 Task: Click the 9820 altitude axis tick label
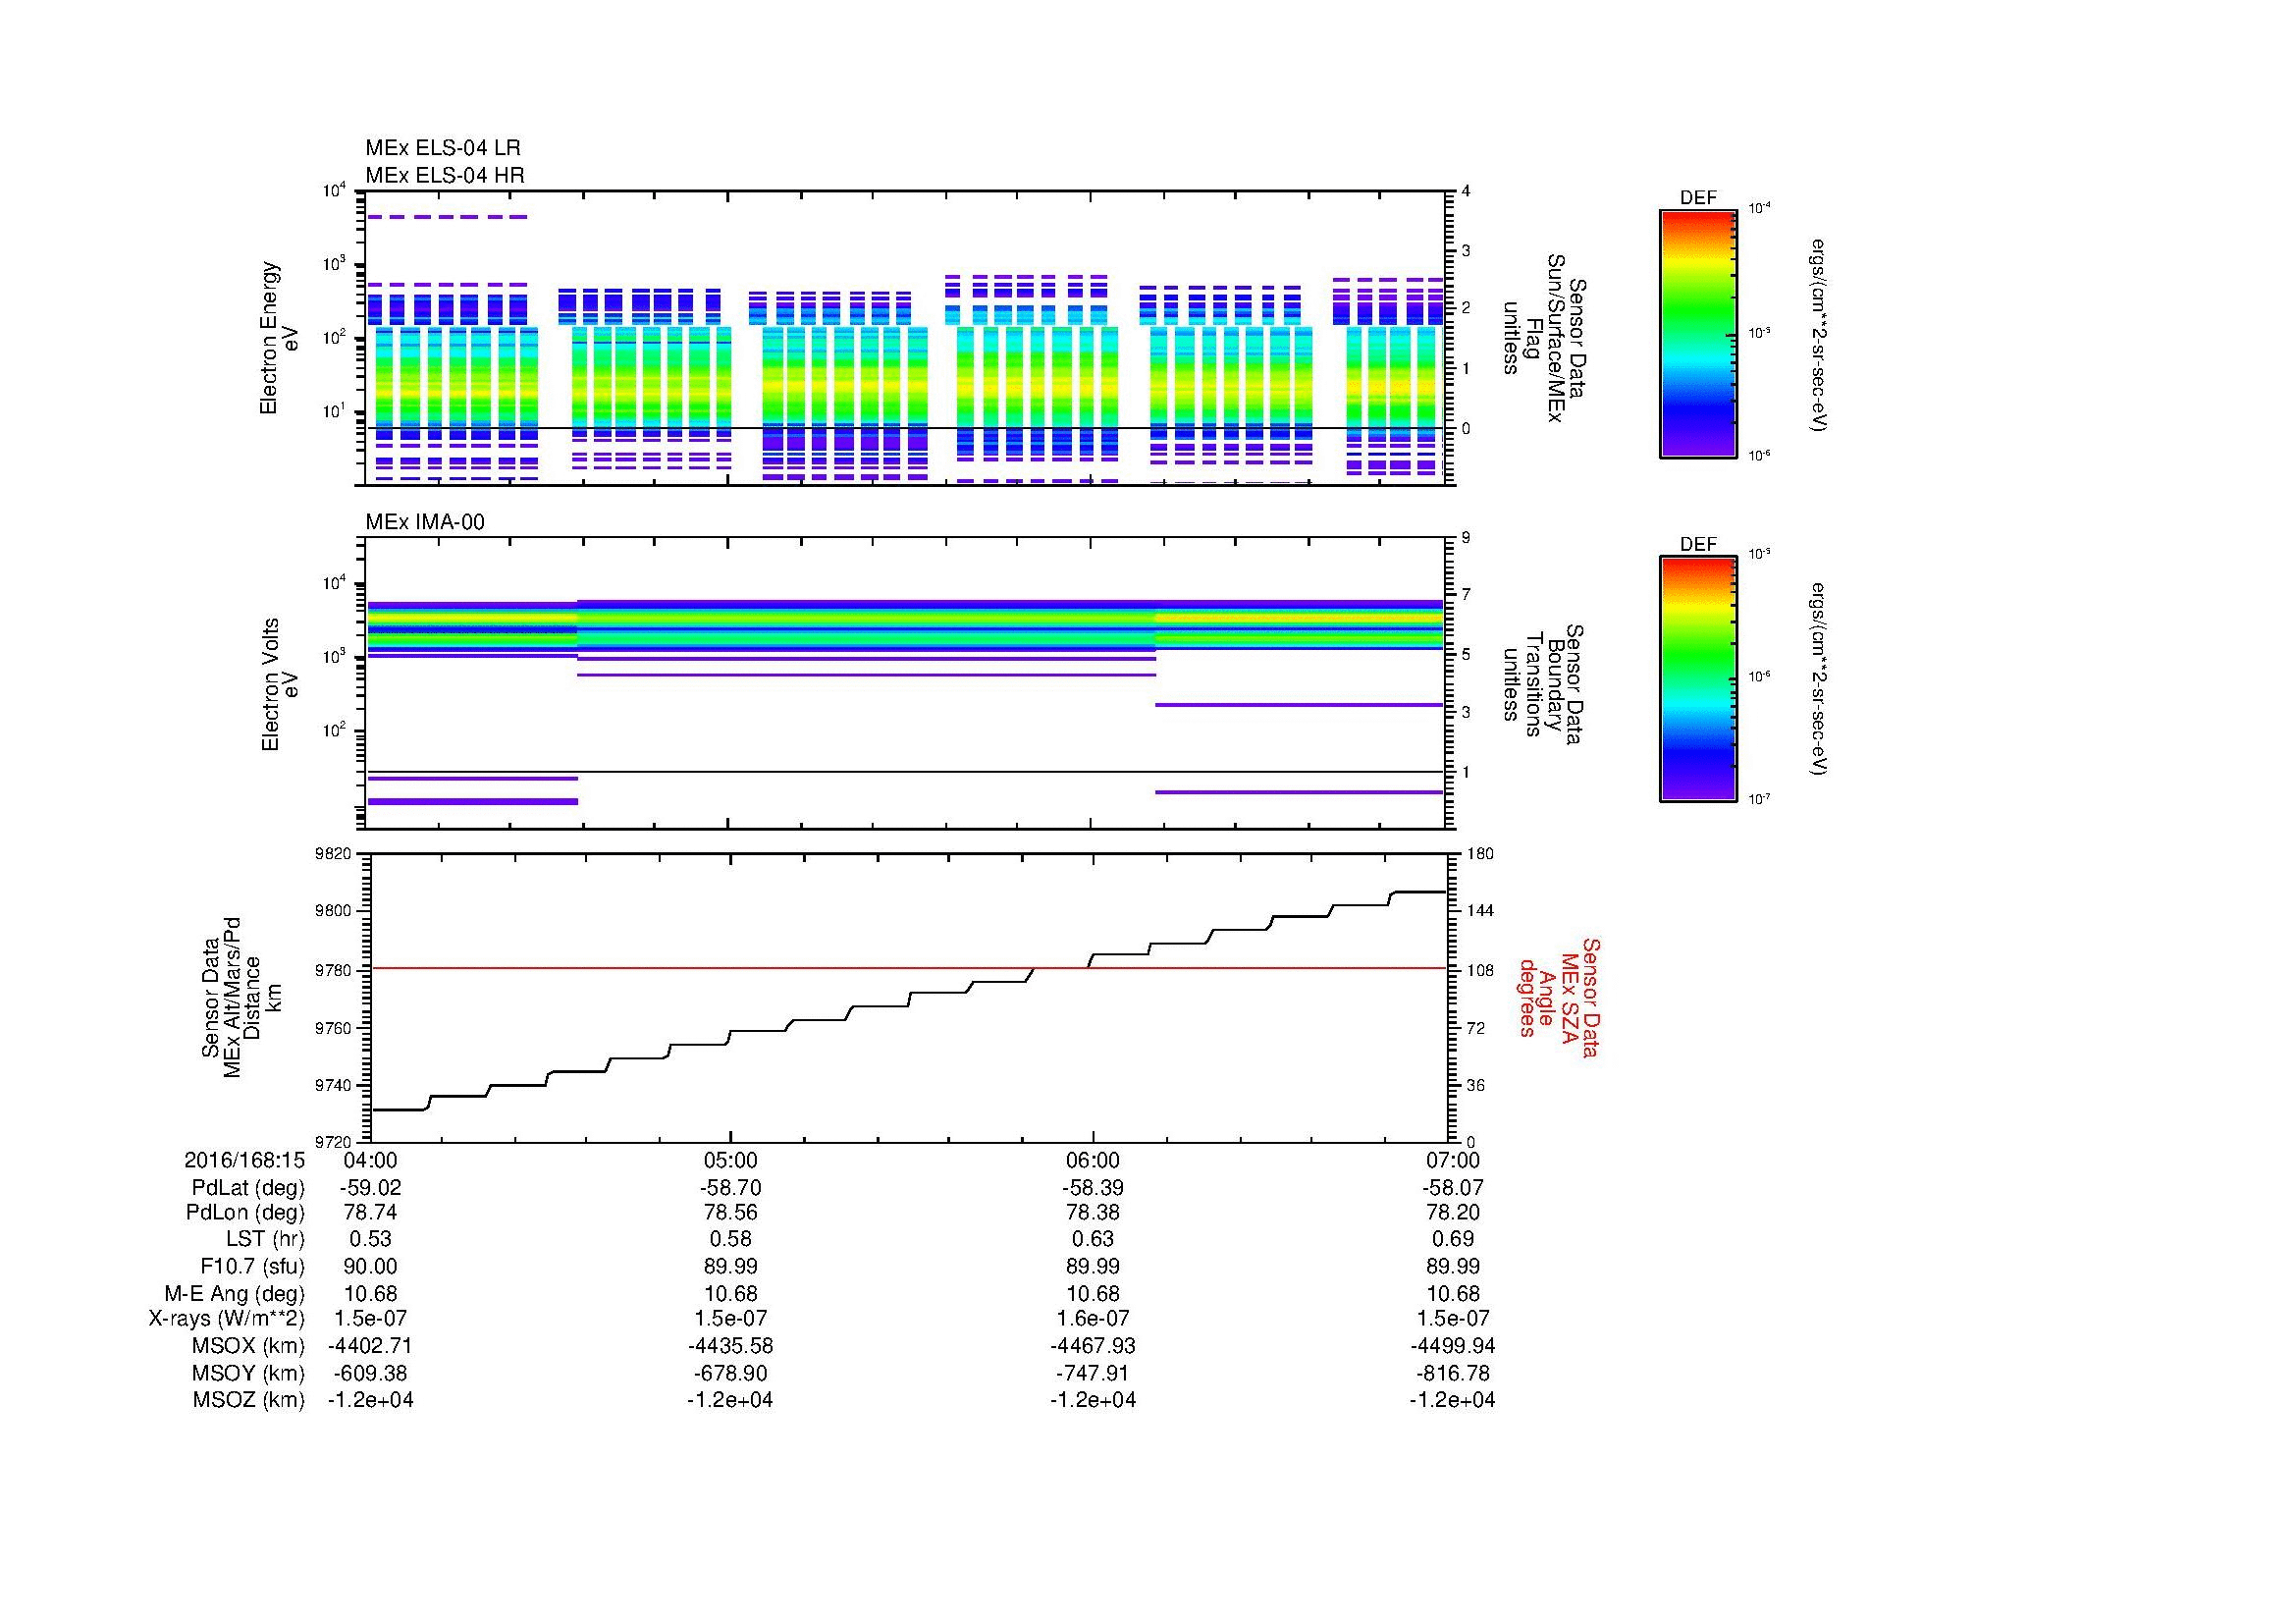pyautogui.click(x=335, y=854)
